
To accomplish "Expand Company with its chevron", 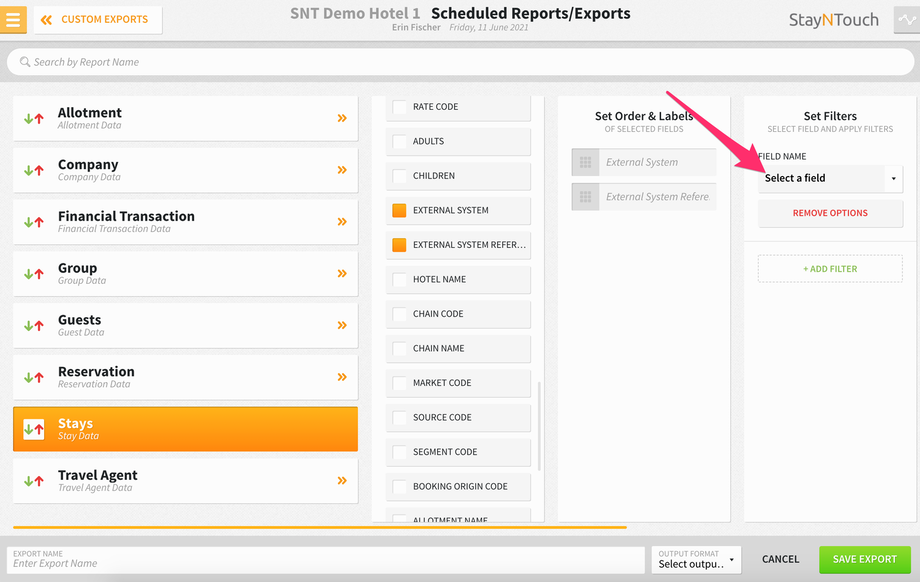I will (x=342, y=170).
